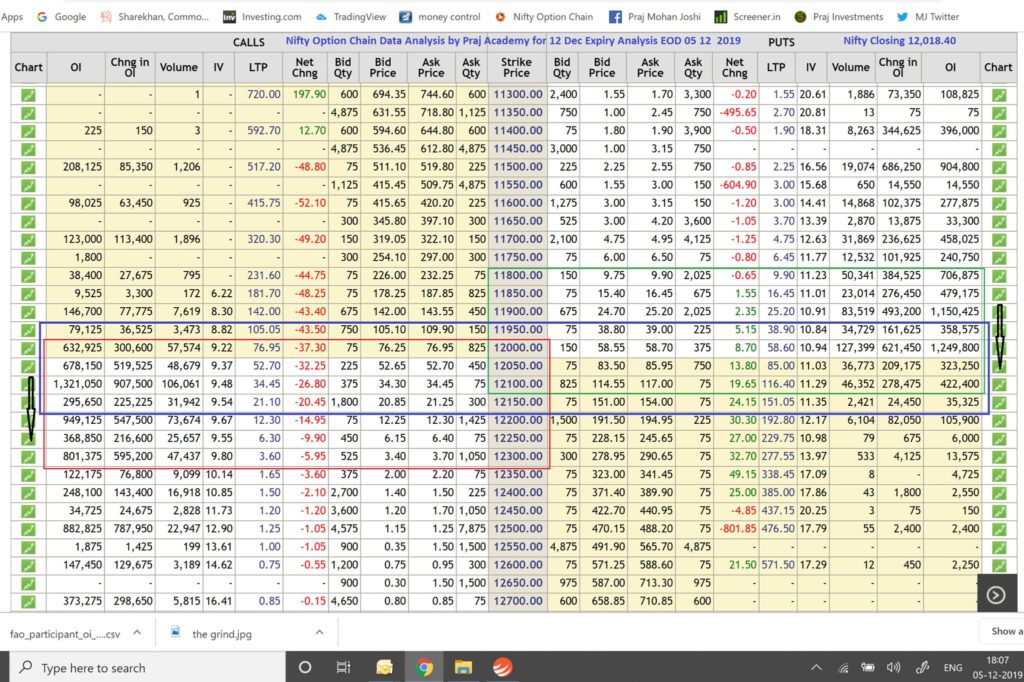Open calls chart icon for 12000.00 strike row
The image size is (1024, 682).
pos(28,347)
